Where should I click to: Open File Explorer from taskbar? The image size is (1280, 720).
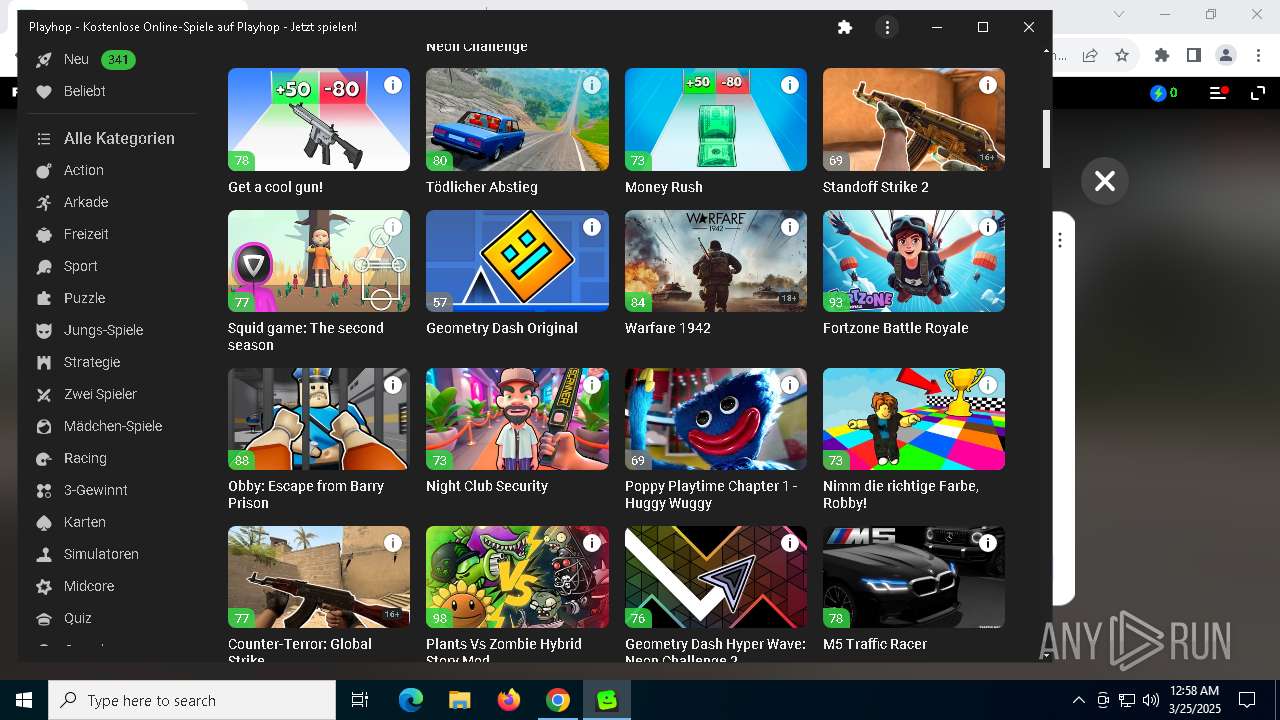(x=460, y=700)
